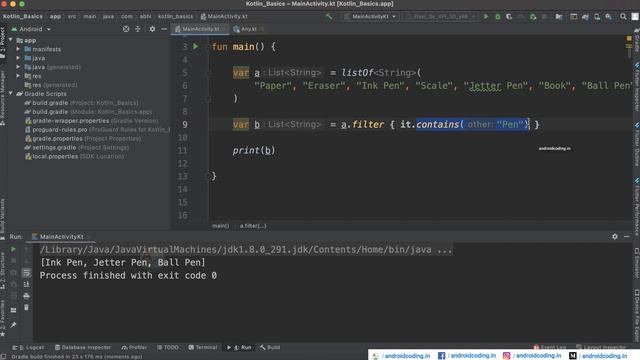Viewport: 640px width, 360px height.
Task: Open gradle-wrapper.properties in project tree
Action: (91, 121)
